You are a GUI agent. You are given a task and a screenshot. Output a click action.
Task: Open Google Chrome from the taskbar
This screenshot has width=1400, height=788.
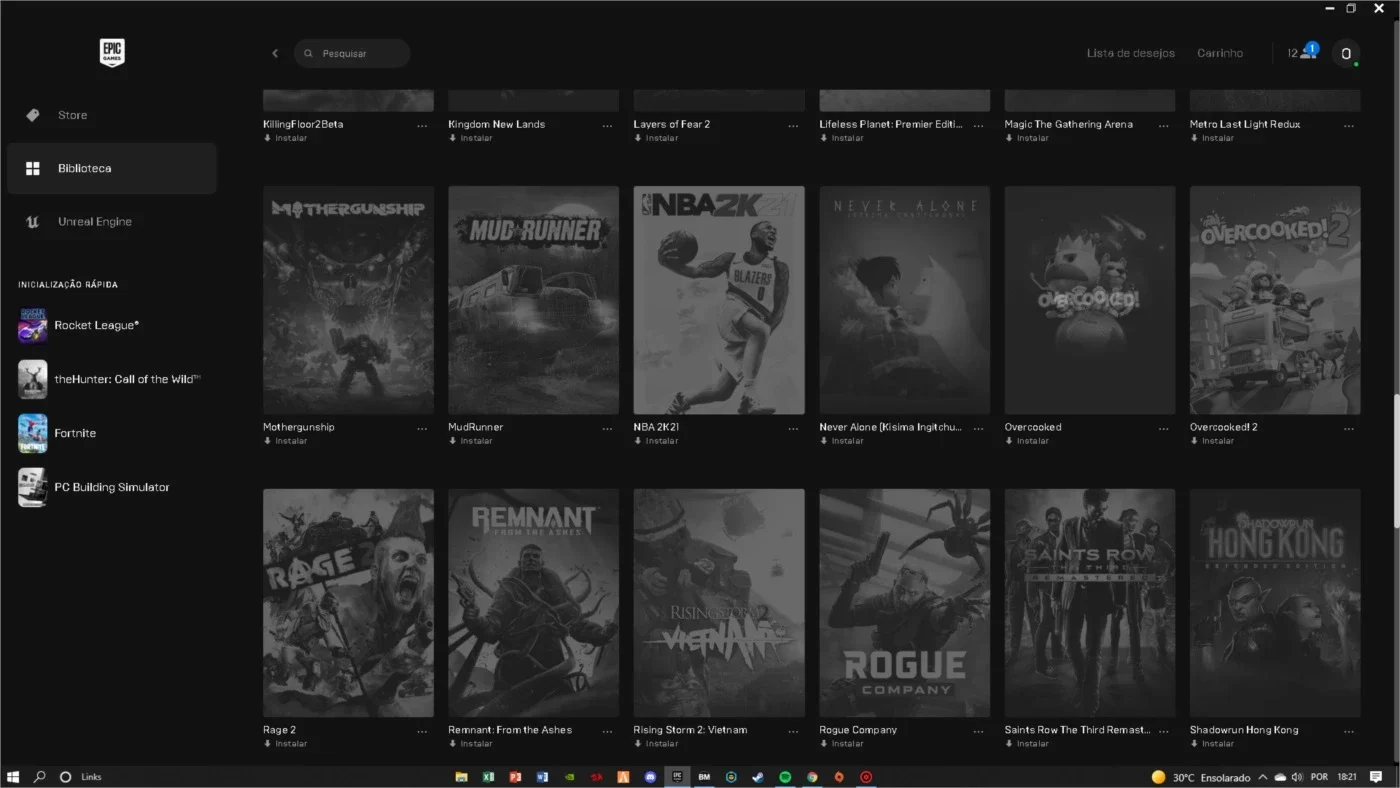812,777
